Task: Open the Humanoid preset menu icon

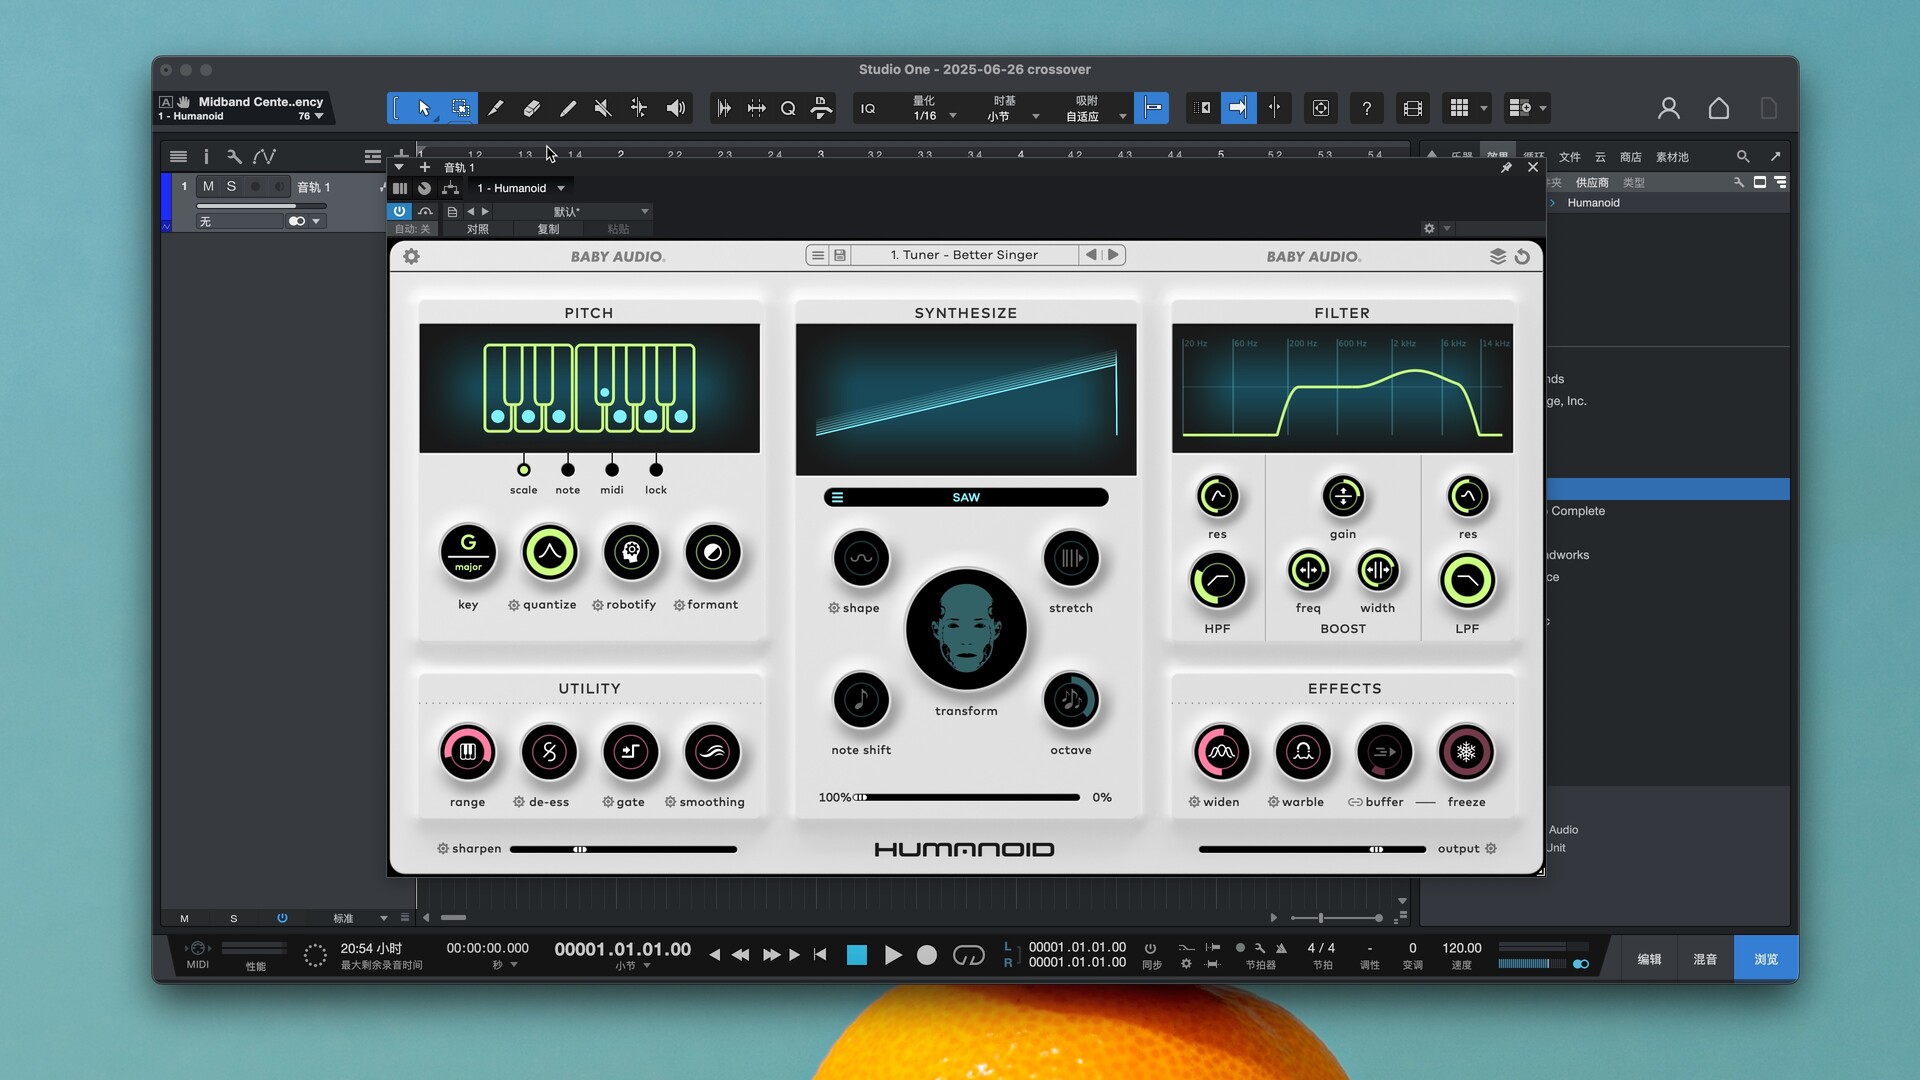Action: pos(818,255)
